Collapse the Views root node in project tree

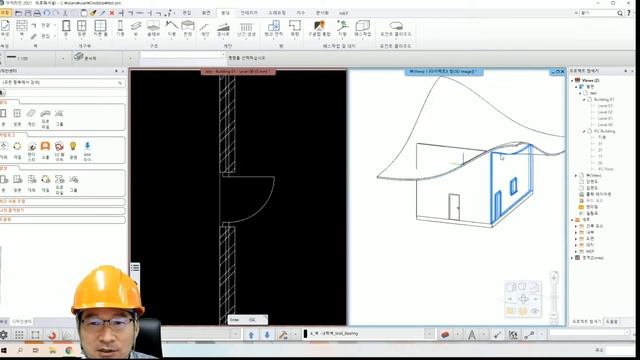tap(572, 80)
